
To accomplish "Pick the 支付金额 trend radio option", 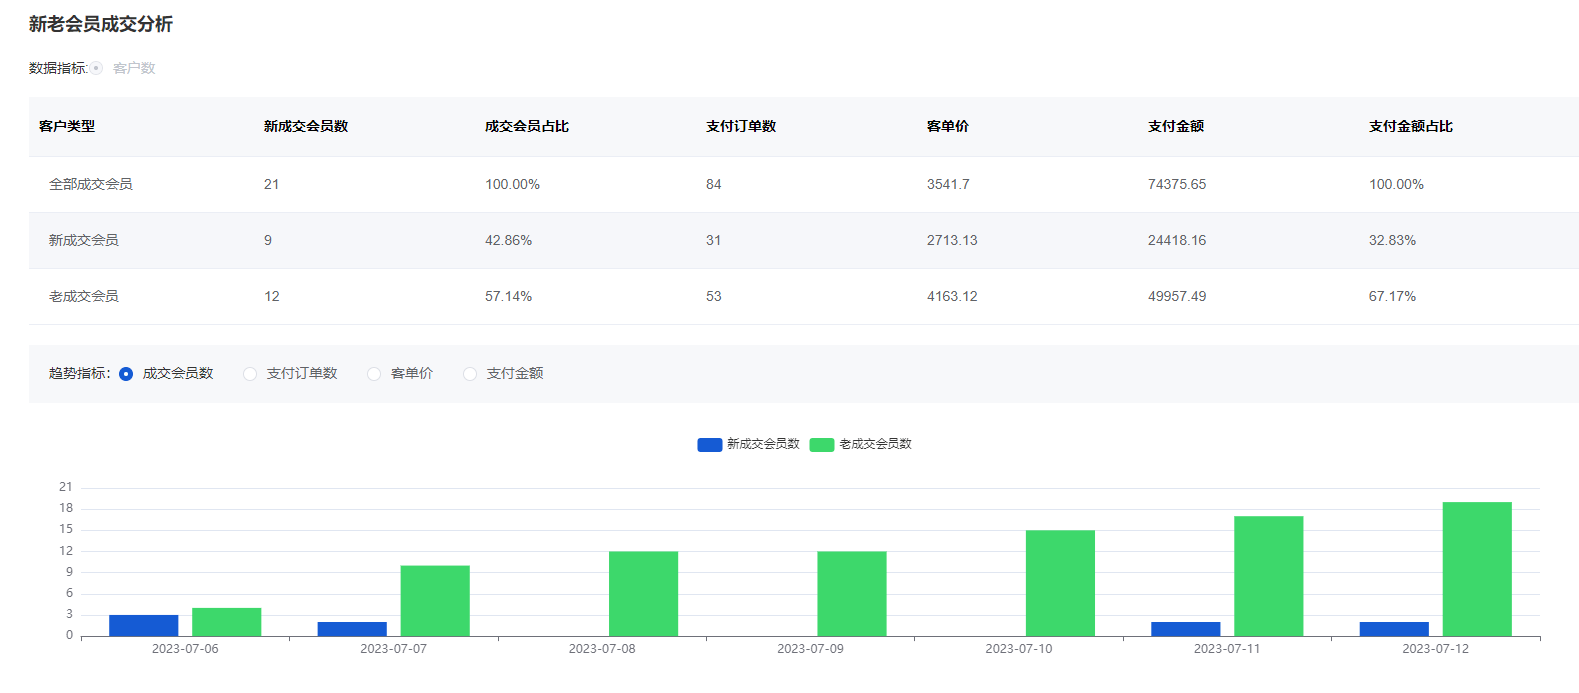I will point(470,374).
